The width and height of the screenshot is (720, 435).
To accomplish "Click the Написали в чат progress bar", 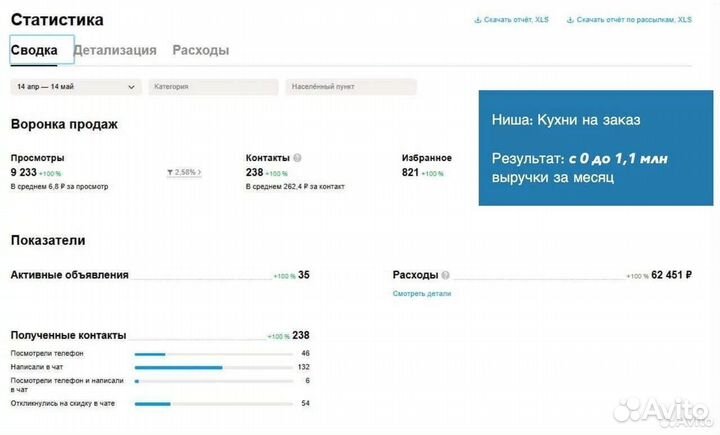I will tap(214, 367).
